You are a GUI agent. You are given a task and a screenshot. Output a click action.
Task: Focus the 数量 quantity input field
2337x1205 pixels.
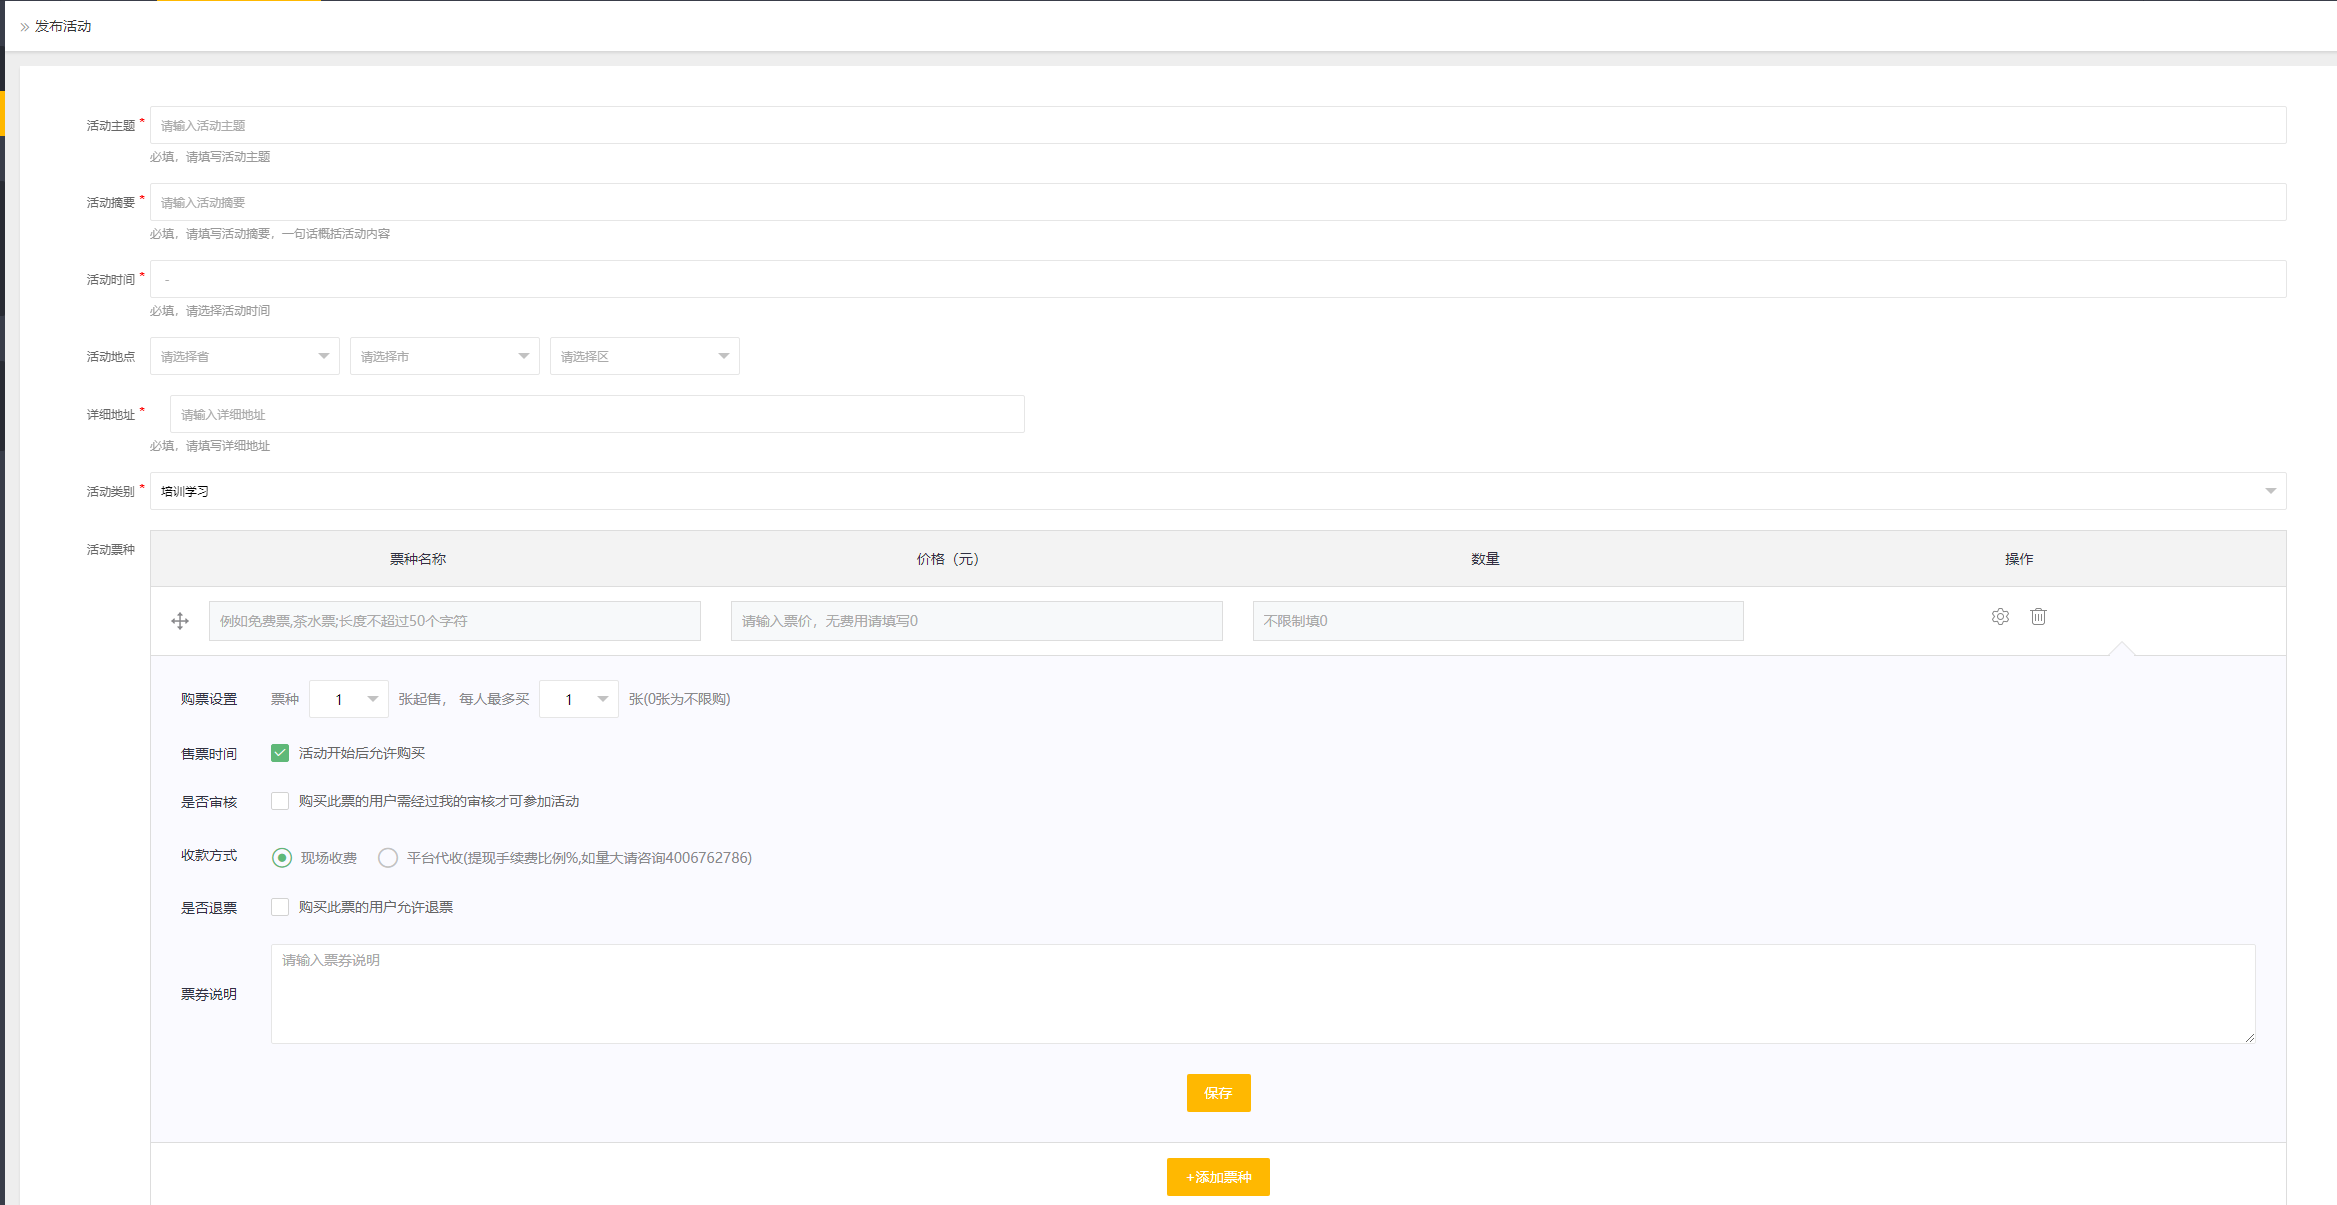pos(1498,621)
